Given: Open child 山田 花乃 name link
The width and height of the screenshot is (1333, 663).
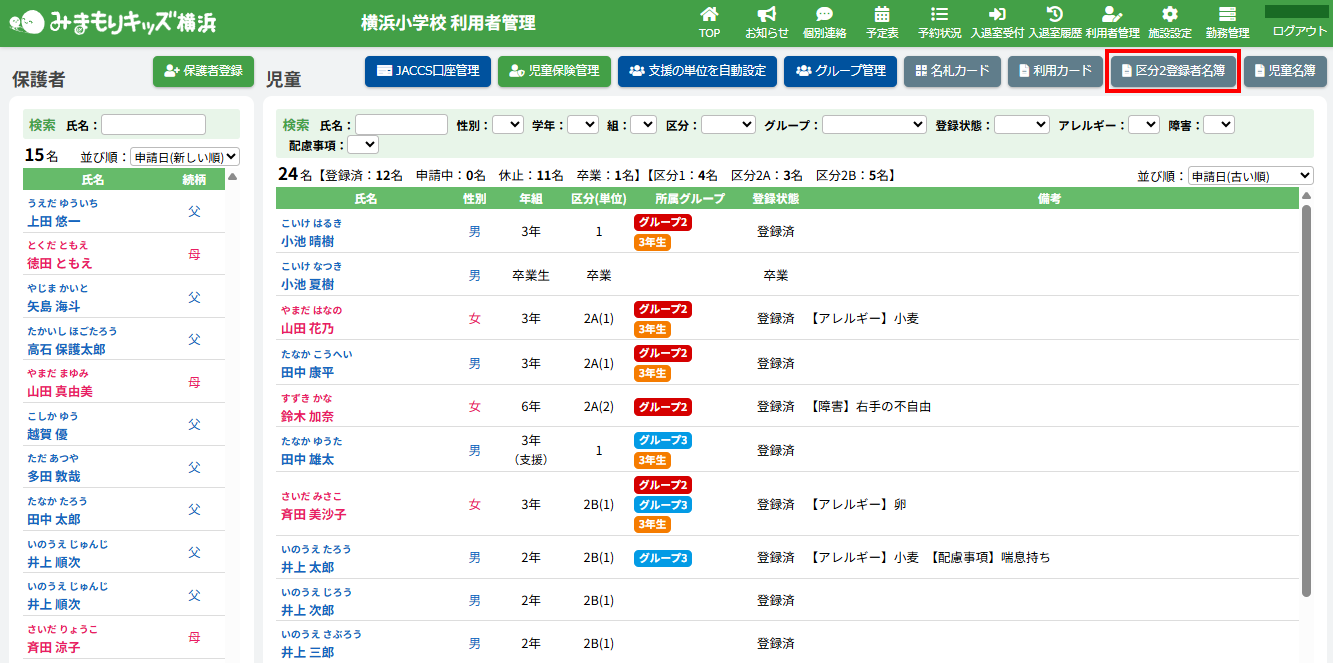Looking at the screenshot, I should (x=308, y=328).
